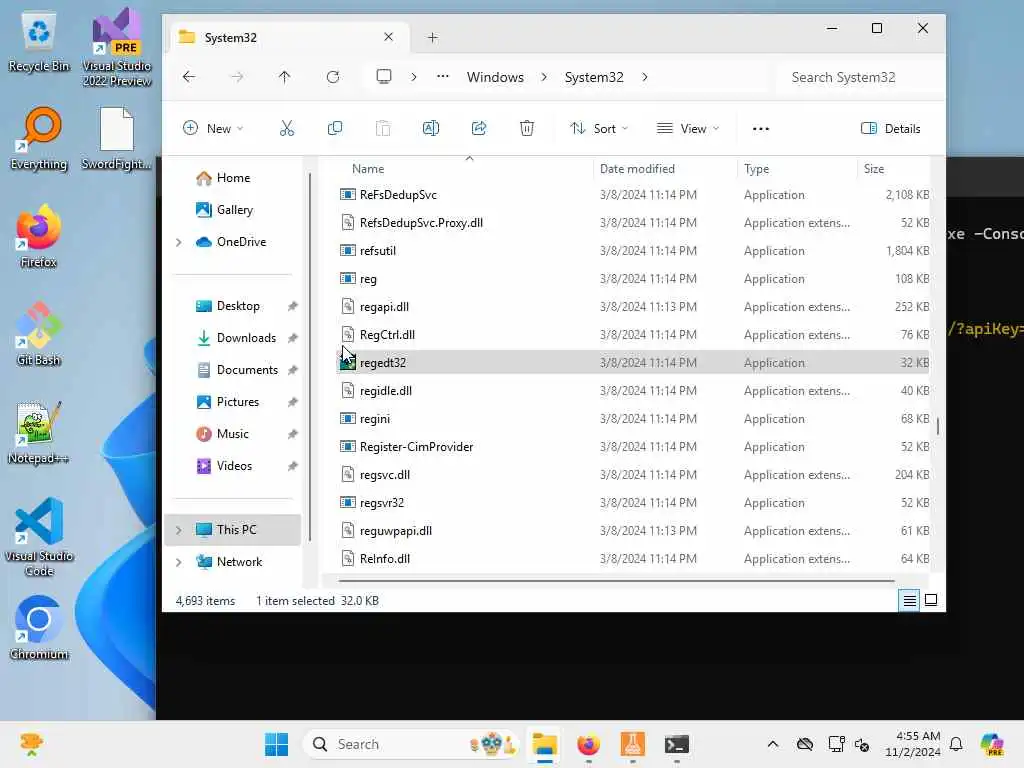Image resolution: width=1024 pixels, height=768 pixels.
Task: Open the New dropdown menu
Action: coord(214,129)
